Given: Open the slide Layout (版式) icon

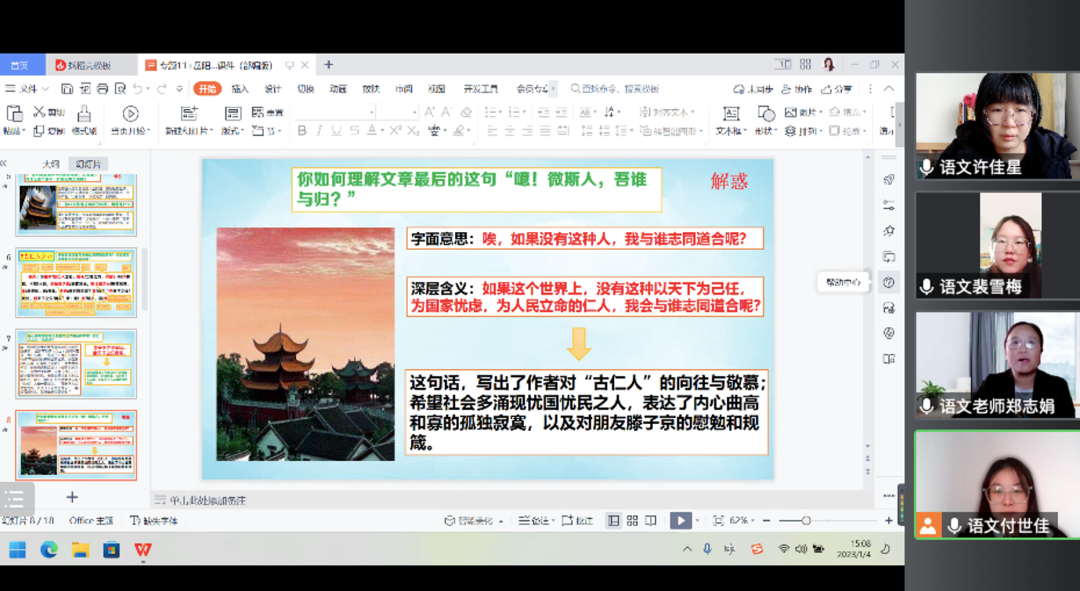Looking at the screenshot, I should 233,114.
